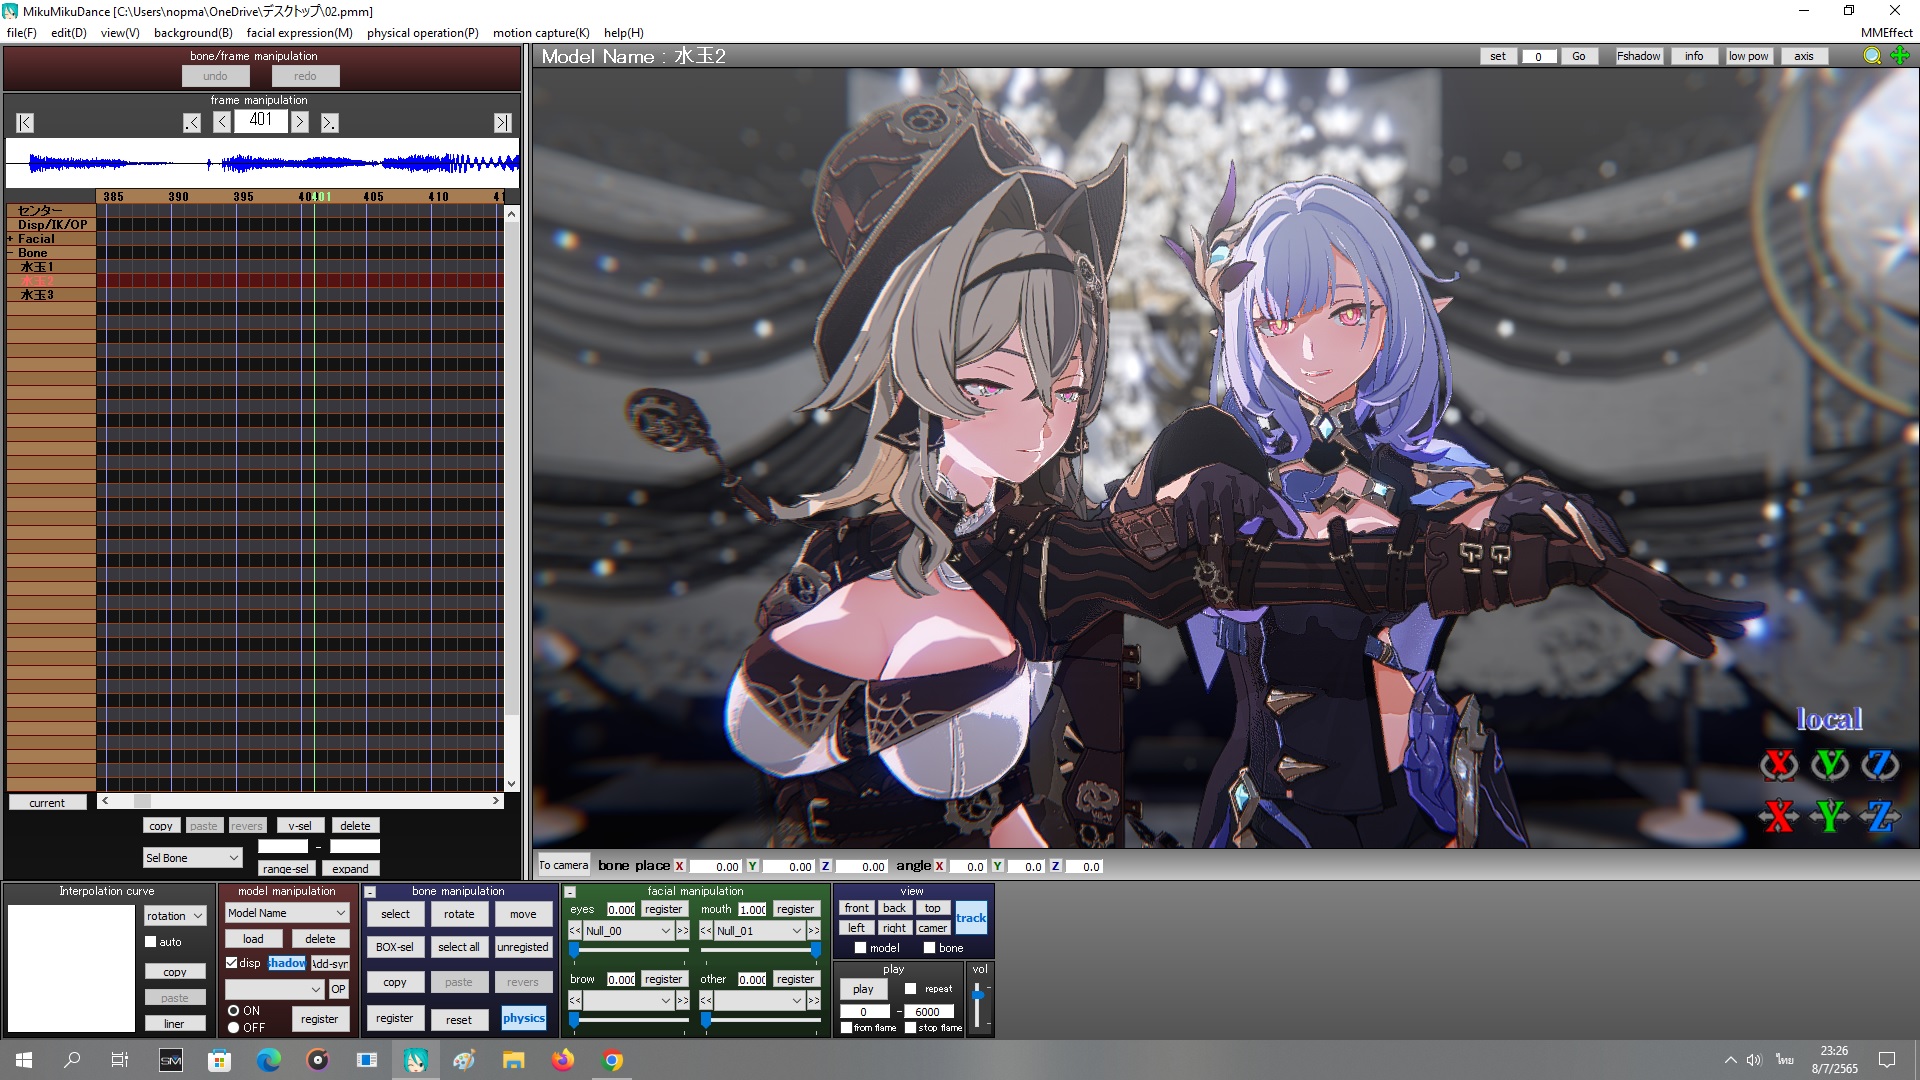This screenshot has height=1080, width=1920.
Task: Click the frame number field showing 401
Action: pyautogui.click(x=260, y=120)
